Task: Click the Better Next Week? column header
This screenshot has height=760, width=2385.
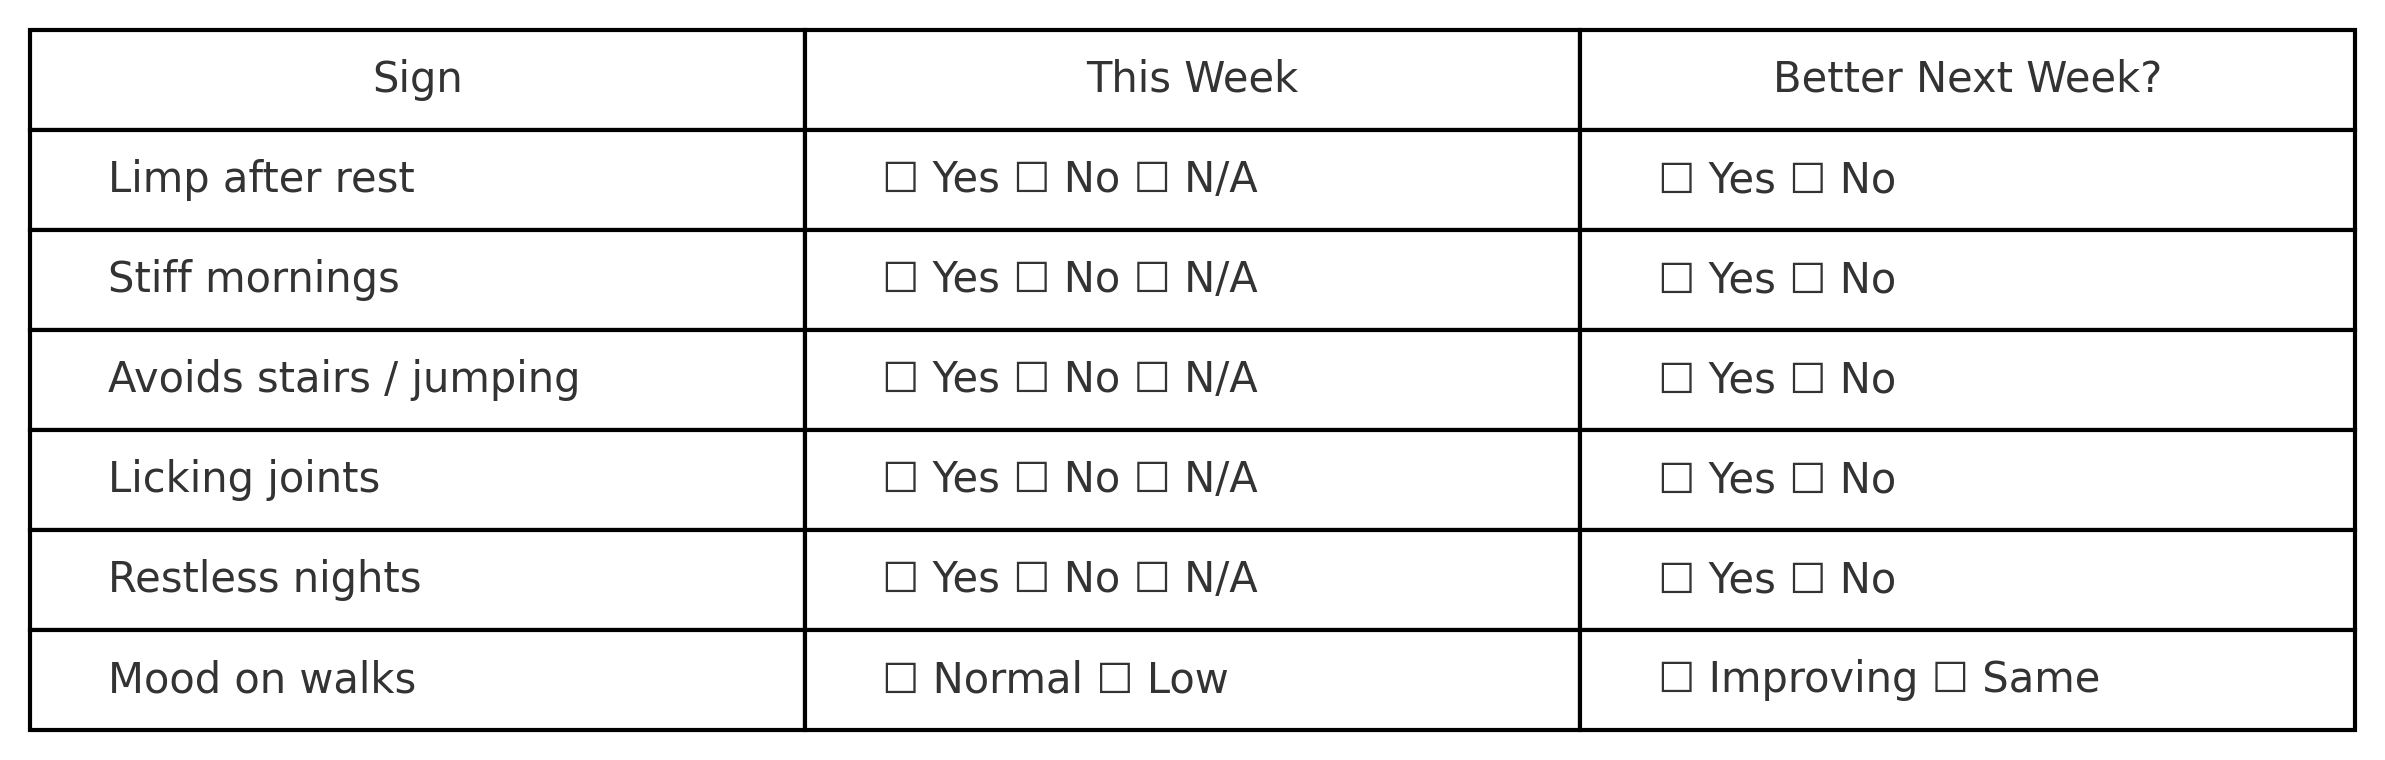Action: pos(1966,79)
